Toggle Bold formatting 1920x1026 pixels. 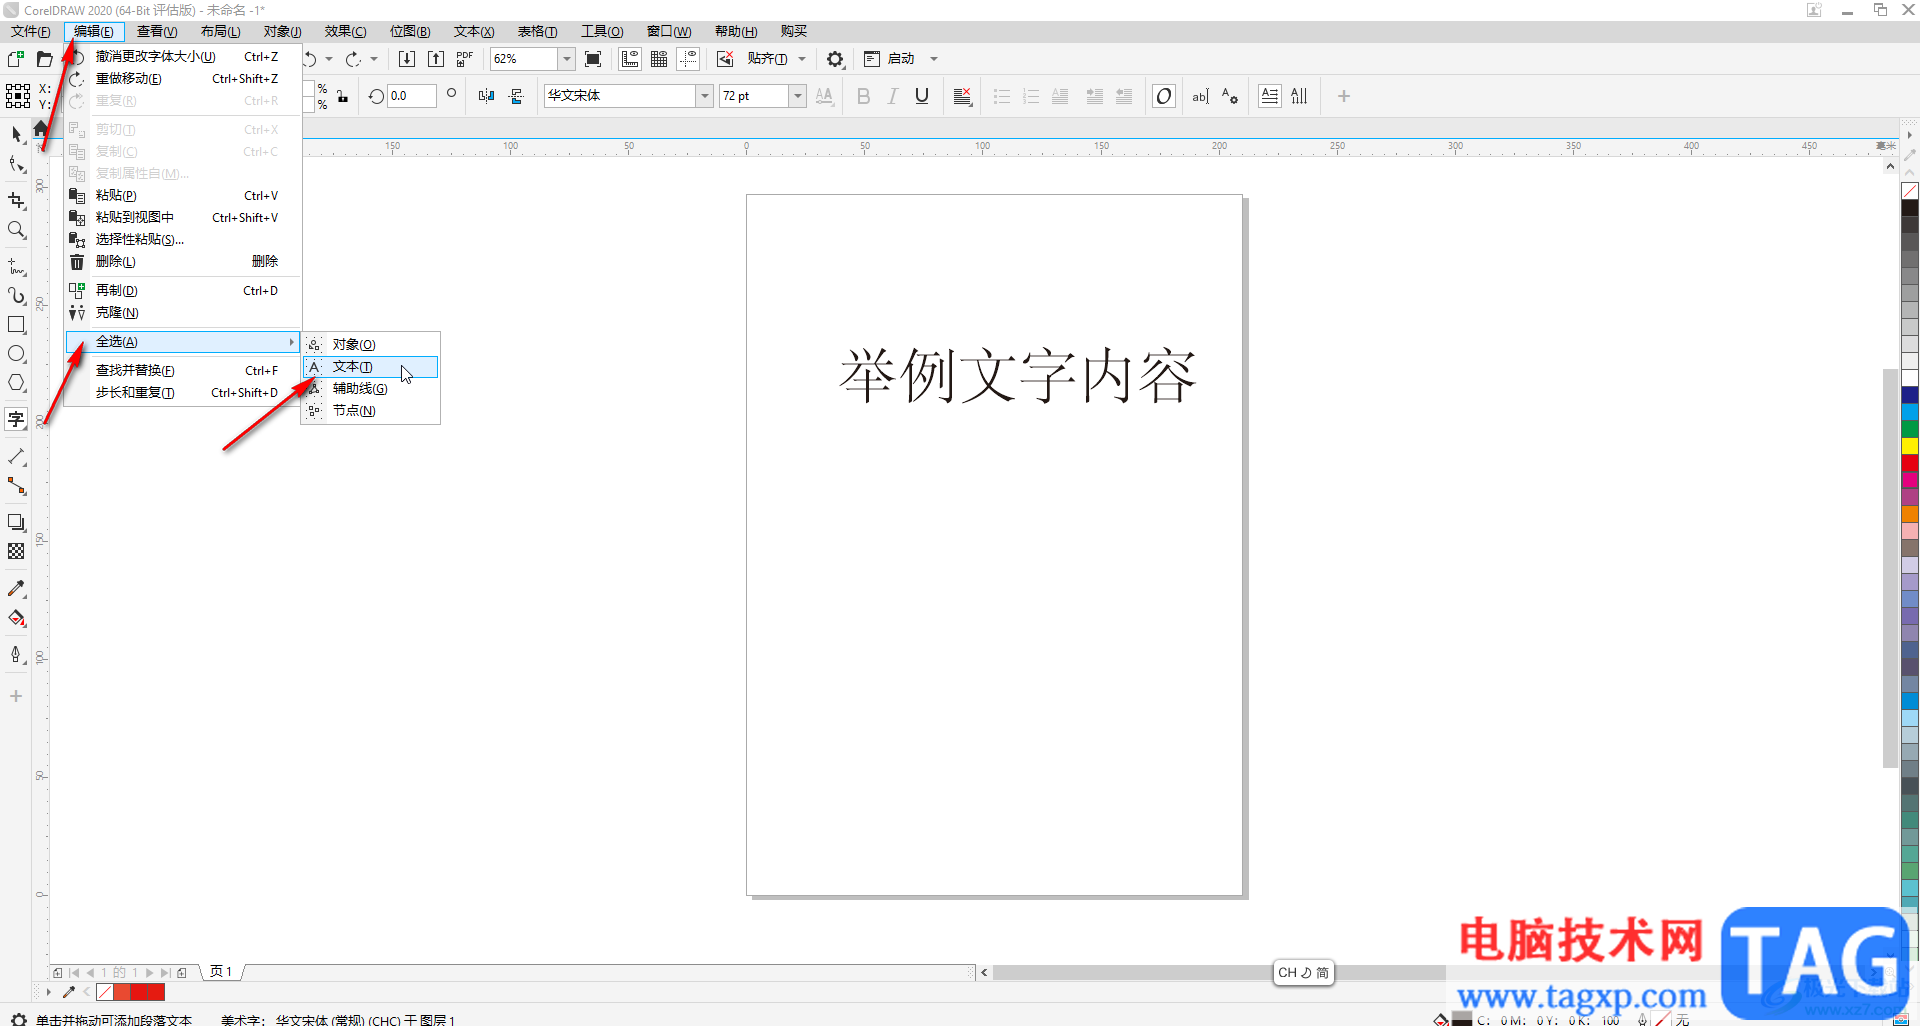[x=864, y=96]
